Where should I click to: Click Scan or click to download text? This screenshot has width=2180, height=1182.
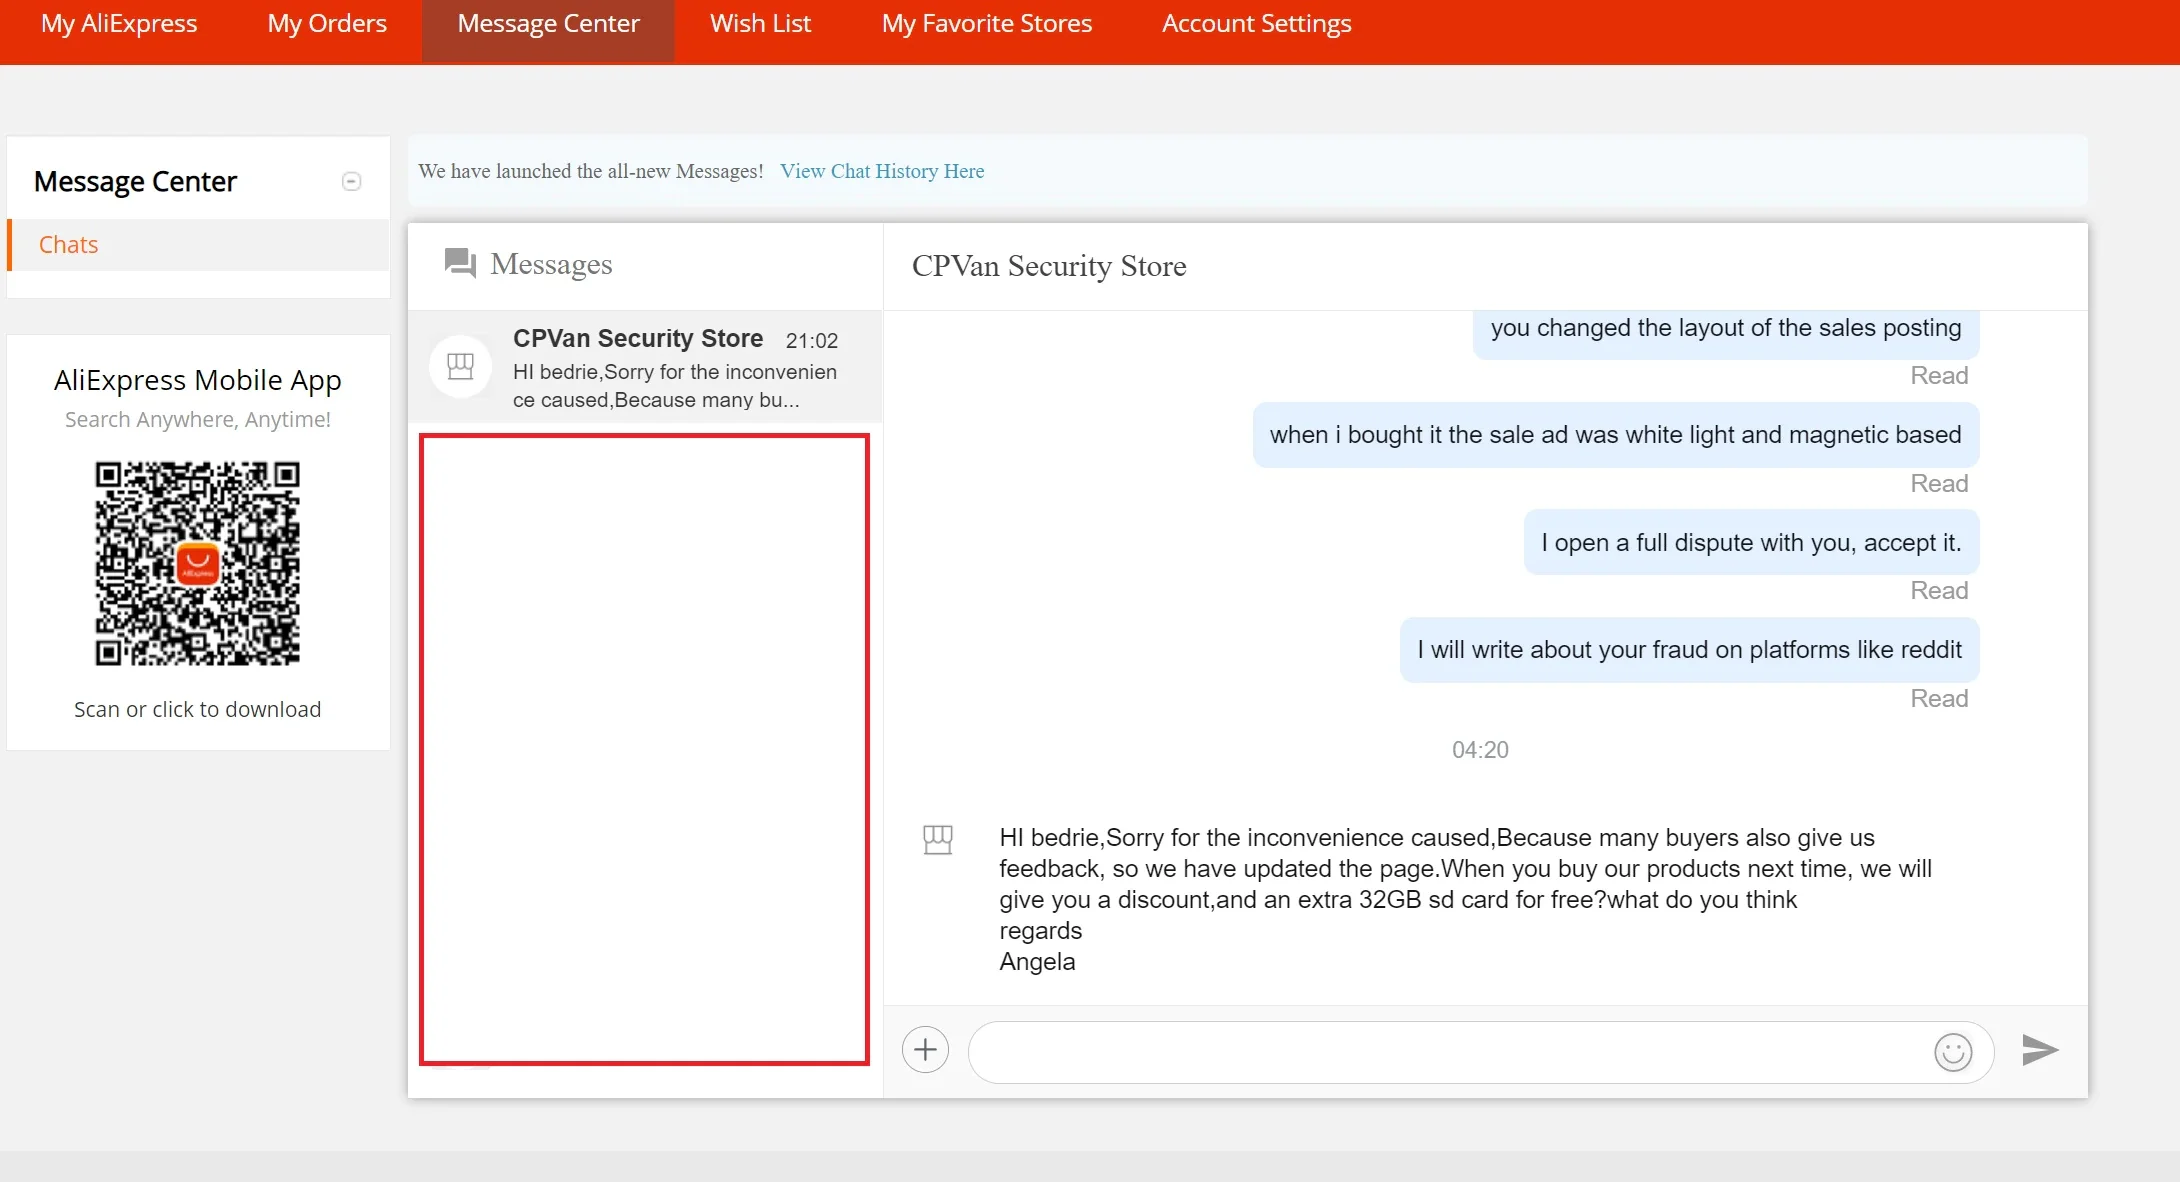click(197, 709)
